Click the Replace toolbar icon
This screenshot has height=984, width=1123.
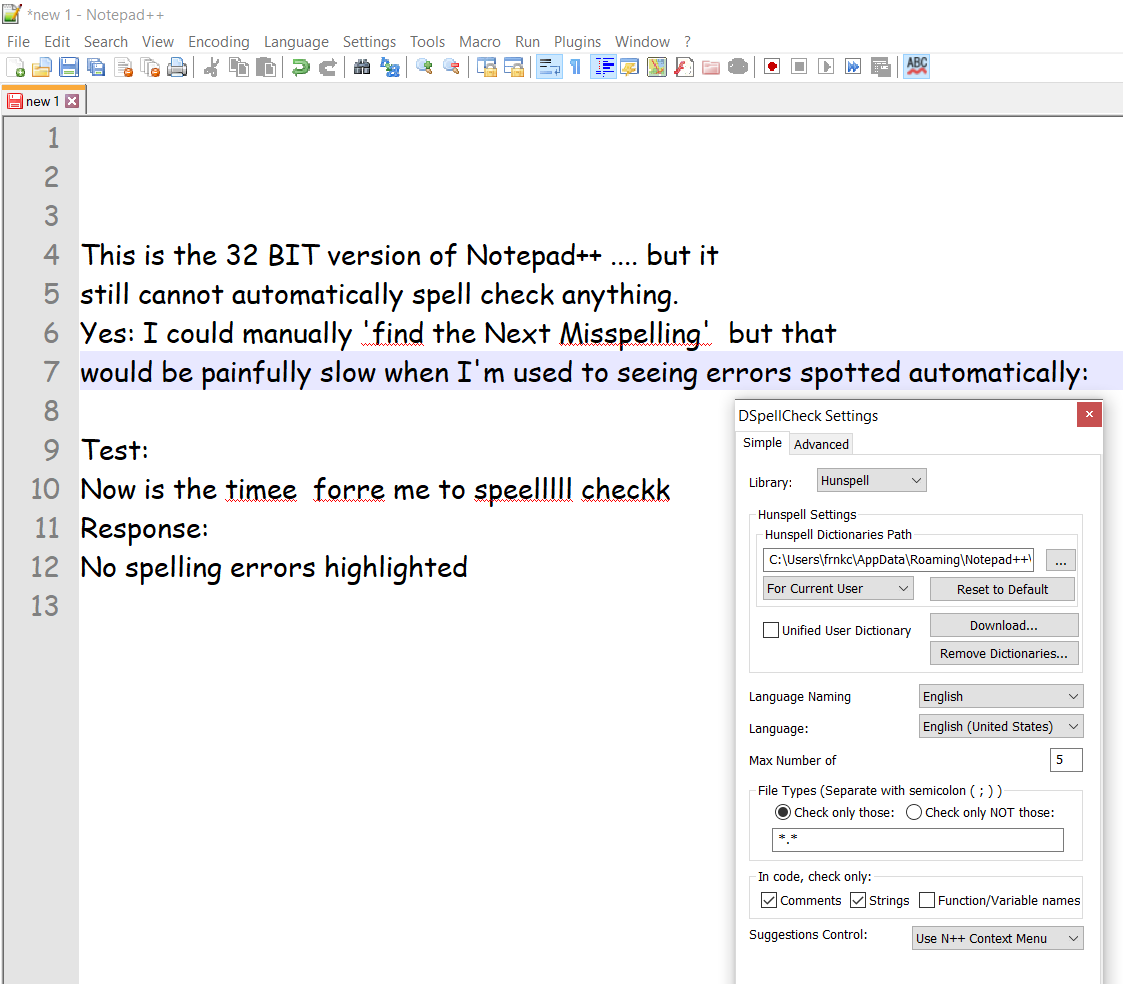point(390,67)
